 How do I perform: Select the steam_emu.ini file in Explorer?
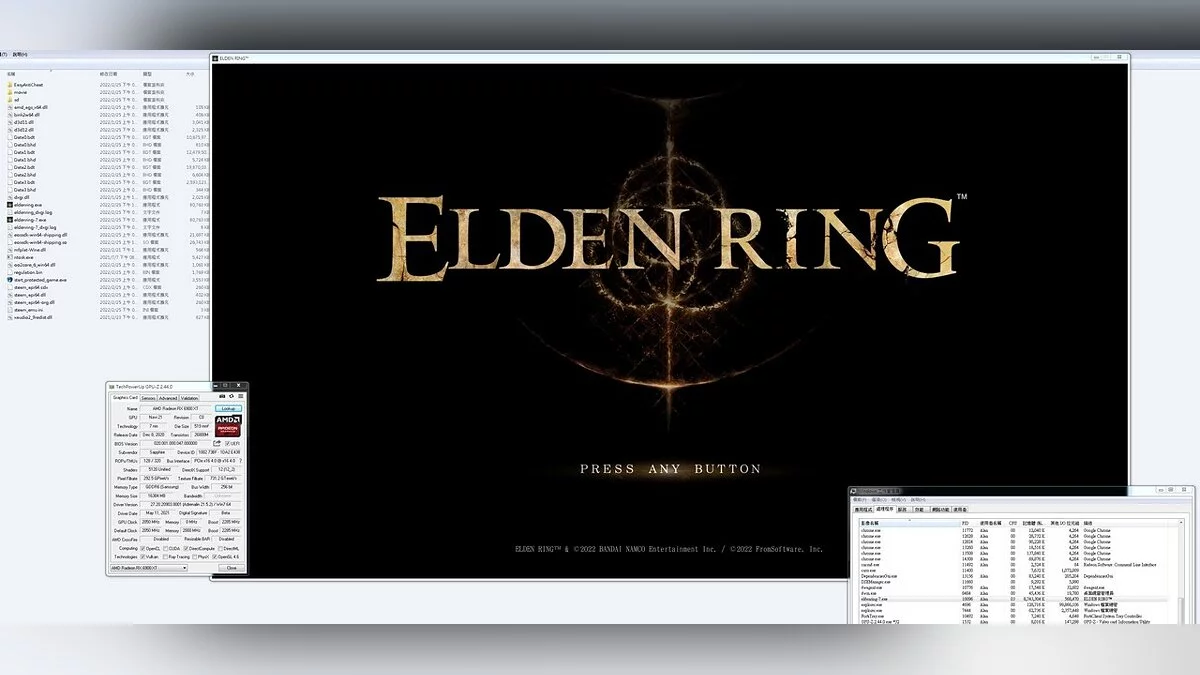tap(25, 310)
